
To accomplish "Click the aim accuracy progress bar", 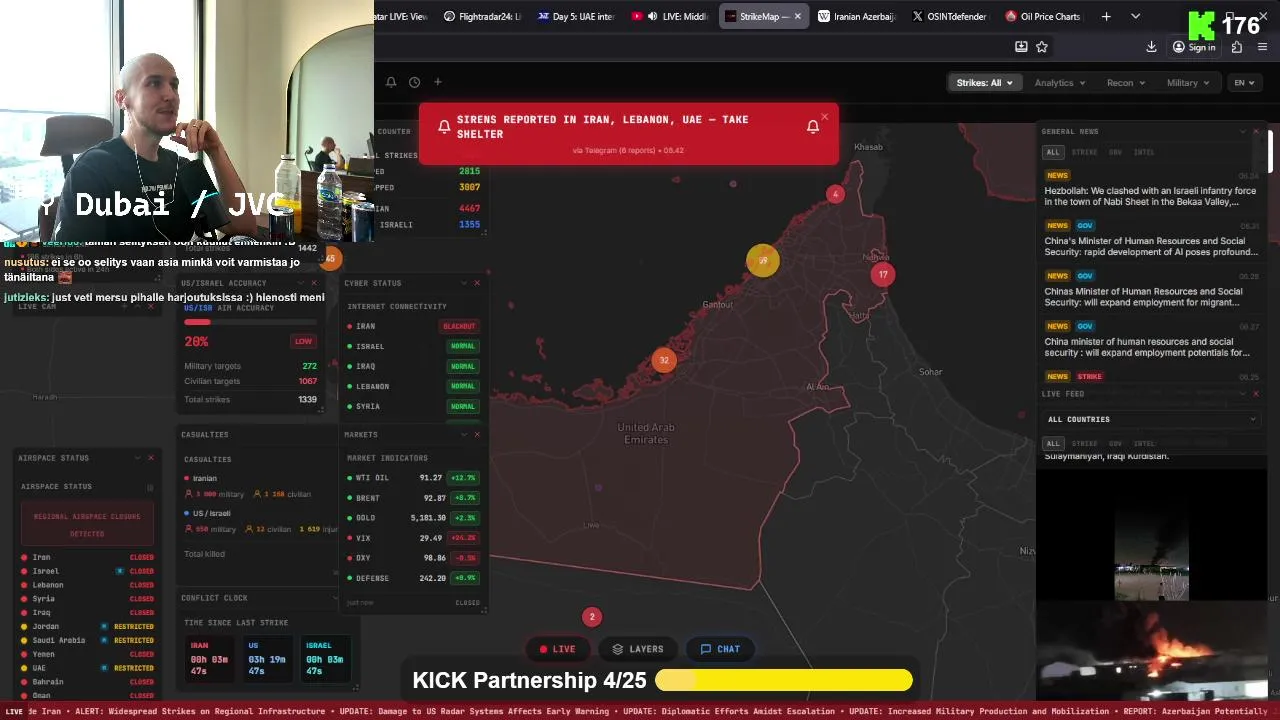I will click(x=250, y=322).
